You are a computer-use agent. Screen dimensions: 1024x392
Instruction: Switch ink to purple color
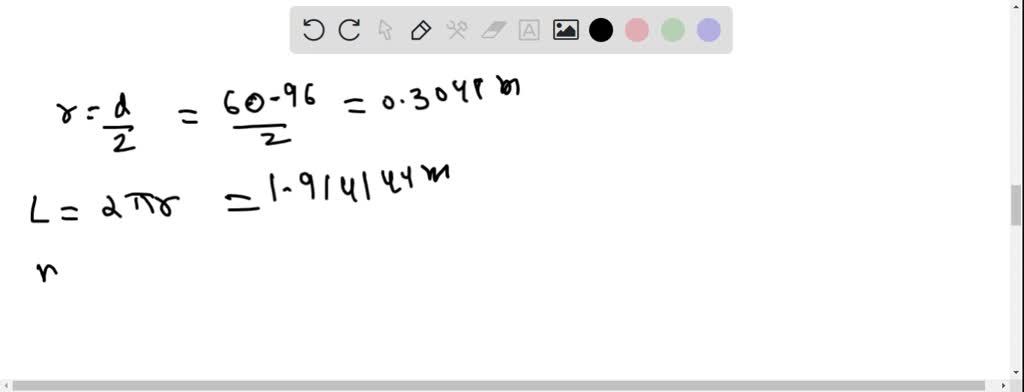click(x=709, y=30)
